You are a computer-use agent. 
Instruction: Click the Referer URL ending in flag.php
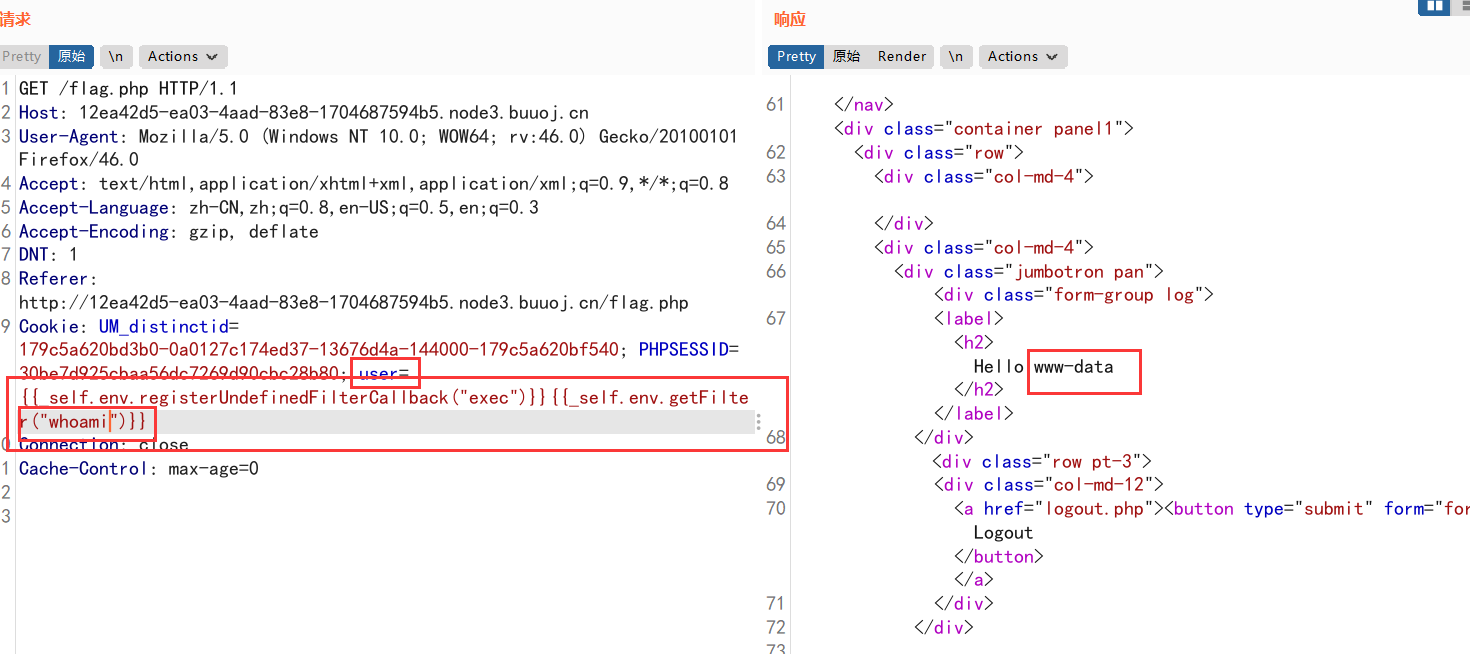pos(354,303)
